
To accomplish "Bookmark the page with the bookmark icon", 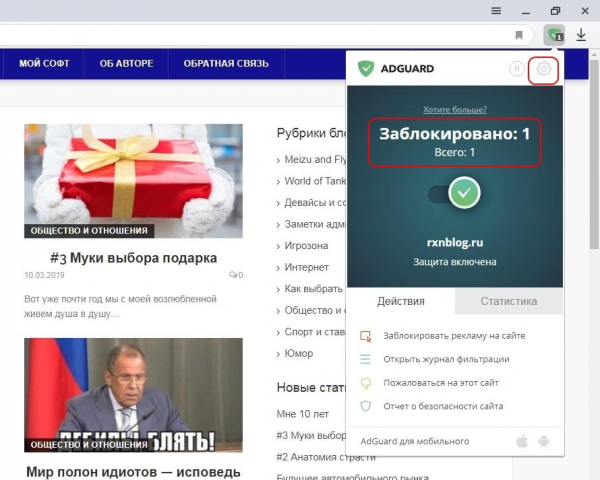I will 519,35.
